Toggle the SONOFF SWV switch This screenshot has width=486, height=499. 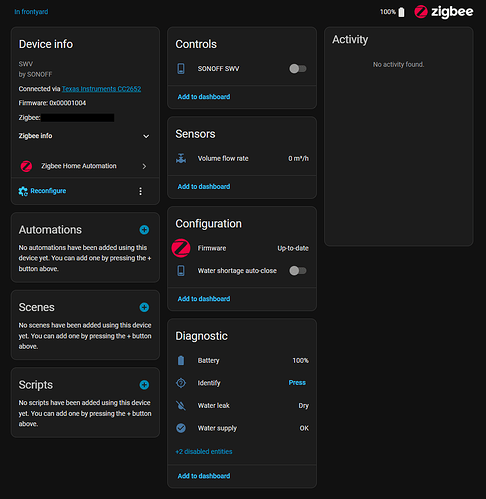pos(298,69)
